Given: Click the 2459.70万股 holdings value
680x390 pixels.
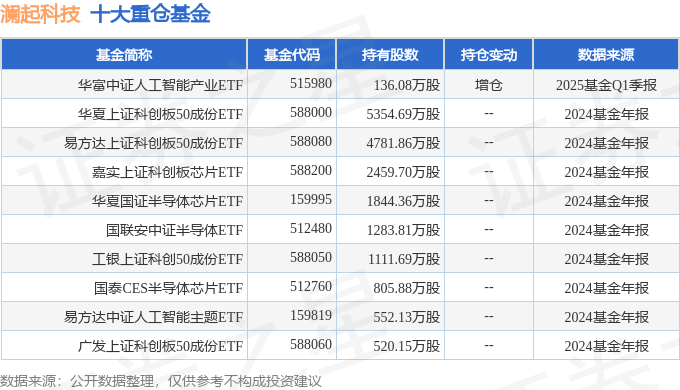Looking at the screenshot, I should (403, 172).
